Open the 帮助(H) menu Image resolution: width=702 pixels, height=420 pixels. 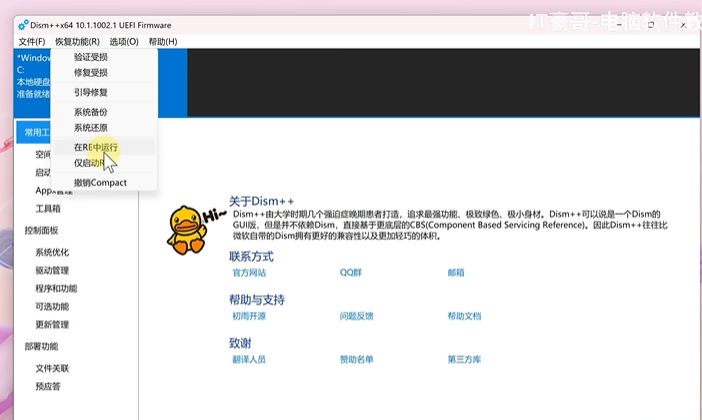point(163,42)
